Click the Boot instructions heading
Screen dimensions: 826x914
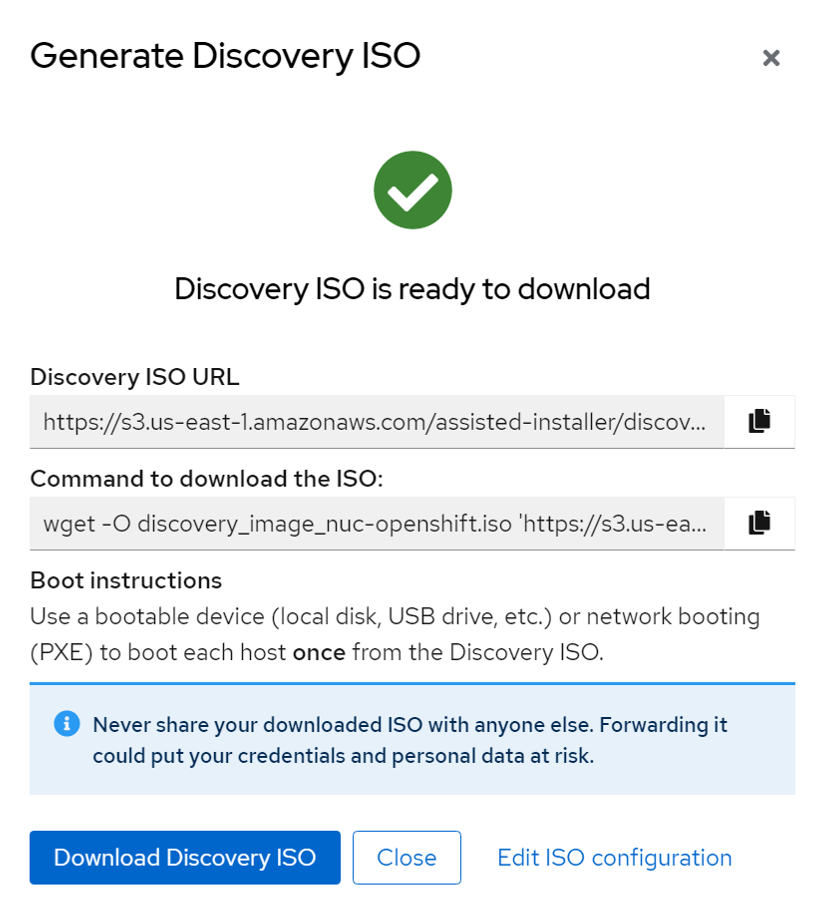tap(126, 580)
